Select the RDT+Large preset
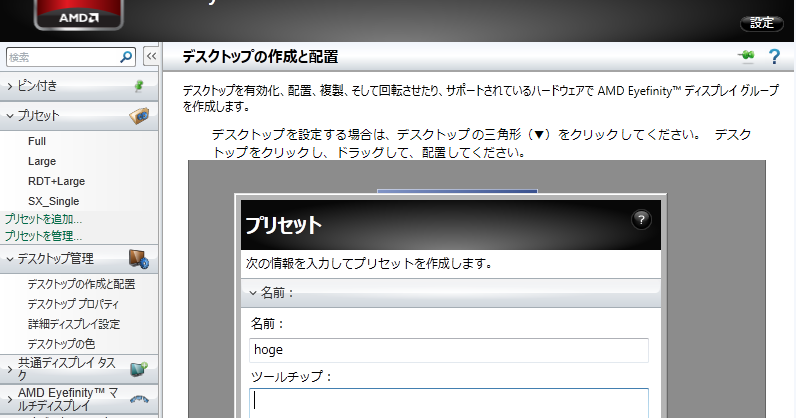The width and height of the screenshot is (796, 418). pos(56,181)
